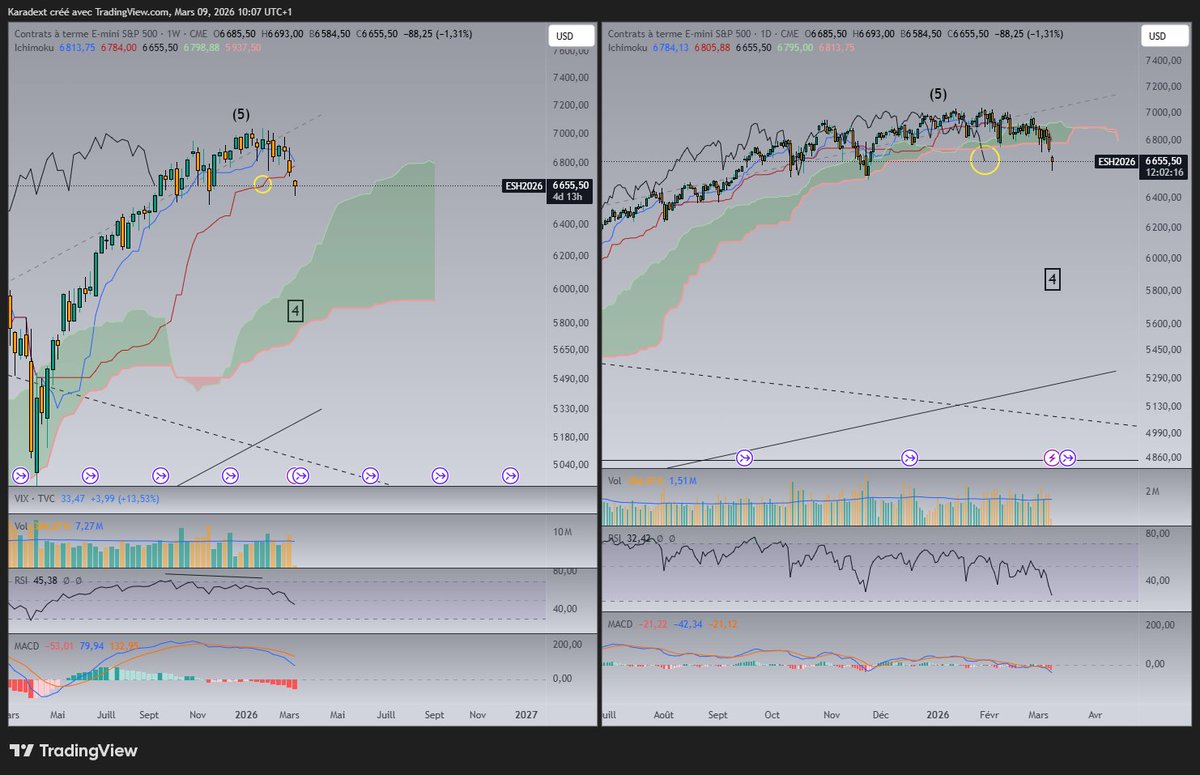The width and height of the screenshot is (1200, 775).
Task: Select the yellow circle drawing on the daily chart
Action: tap(985, 160)
